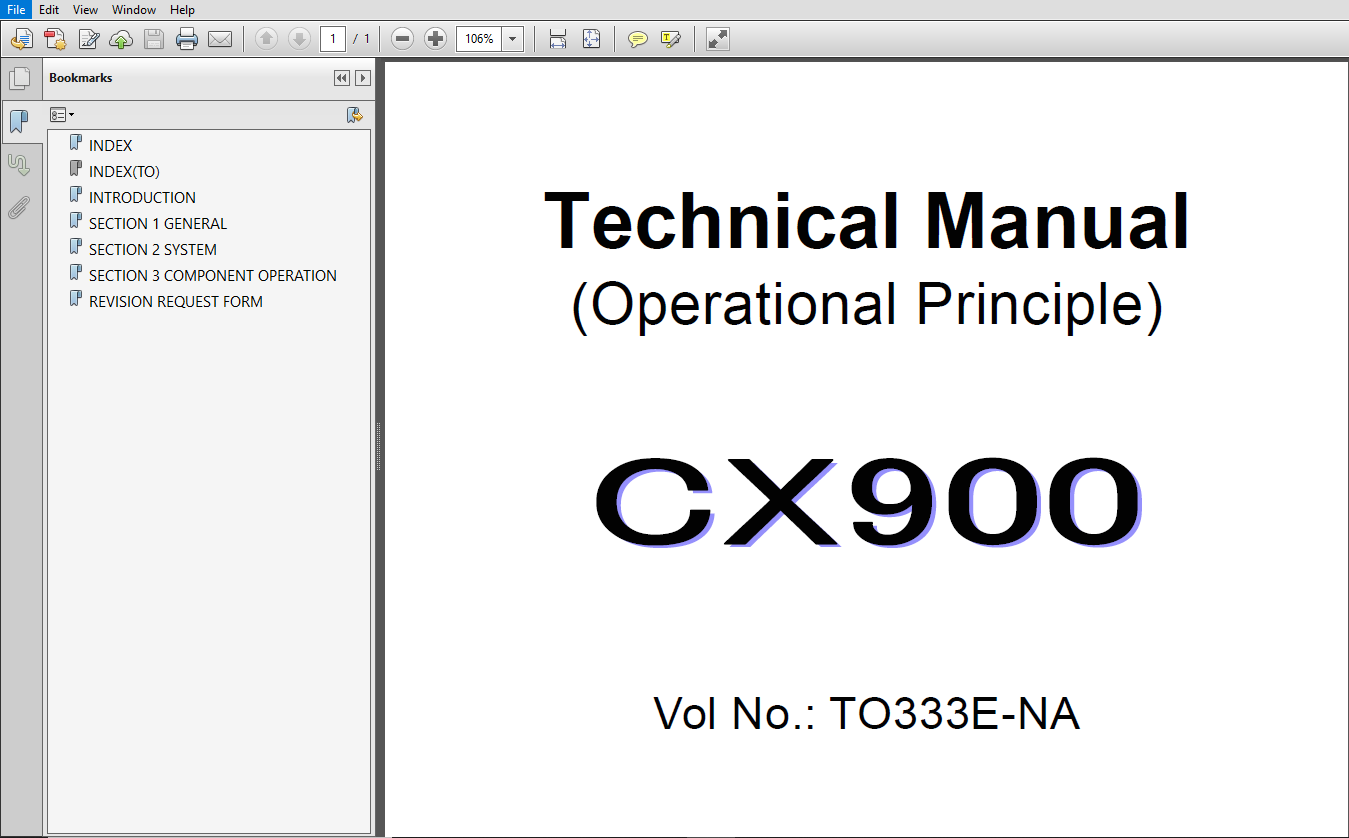
Task: Toggle Read Mode fullscreen icon
Action: (x=717, y=39)
